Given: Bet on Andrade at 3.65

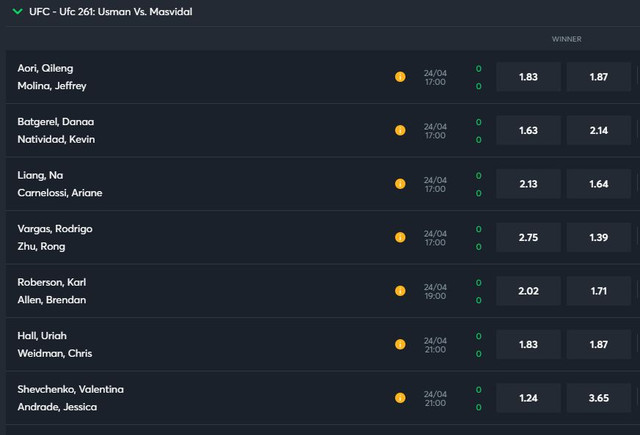Looking at the screenshot, I should tap(599, 397).
